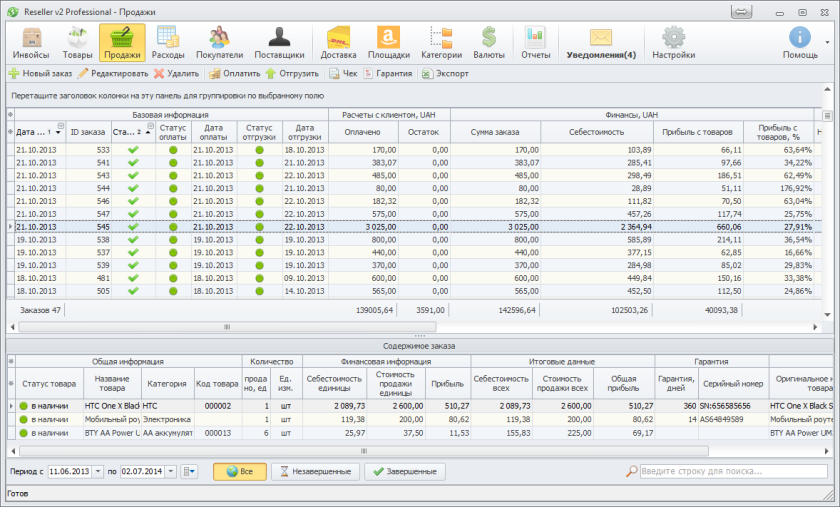Open Уведомления(4) notifications
This screenshot has height=507, width=840.
(600, 43)
